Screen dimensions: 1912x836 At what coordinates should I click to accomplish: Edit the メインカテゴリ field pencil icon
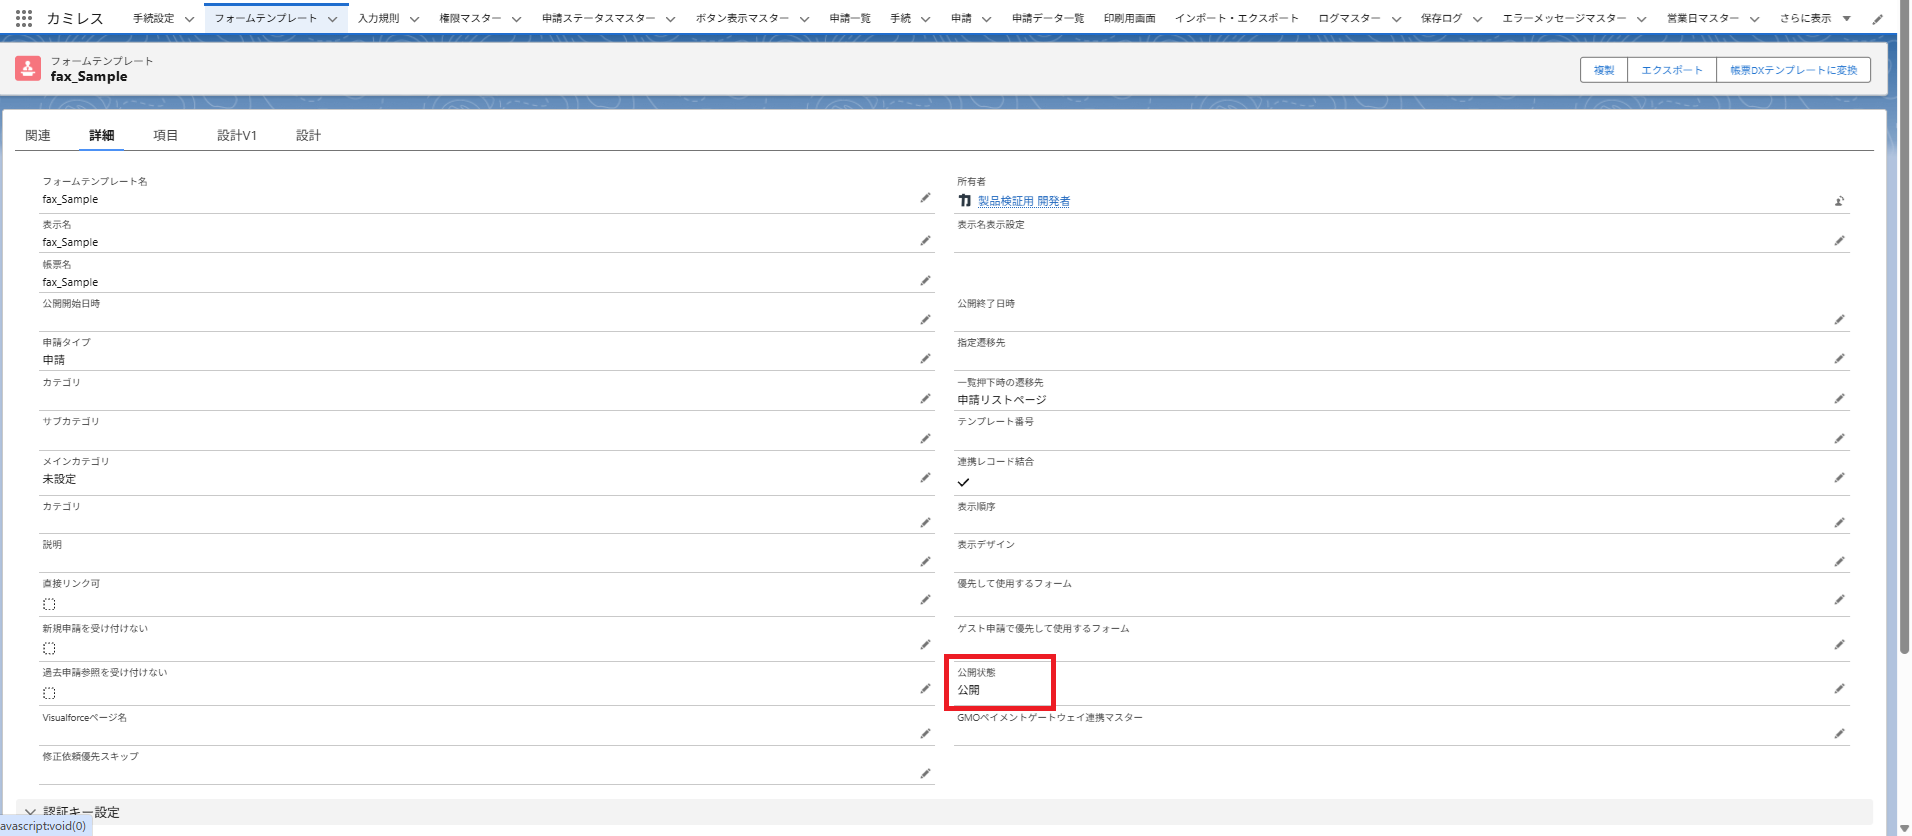point(925,478)
